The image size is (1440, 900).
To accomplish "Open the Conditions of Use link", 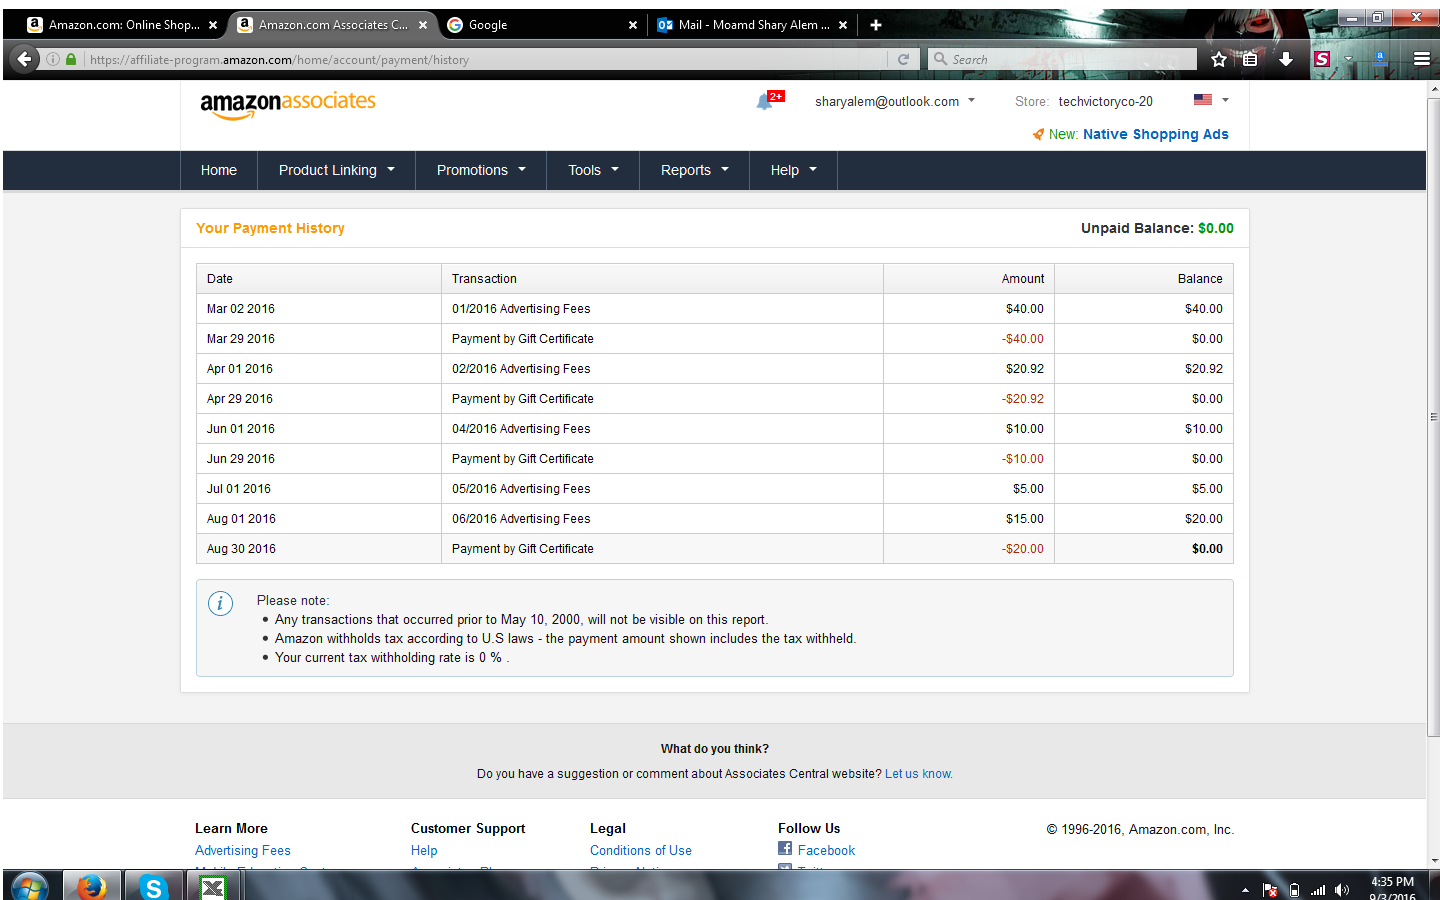I will click(641, 851).
